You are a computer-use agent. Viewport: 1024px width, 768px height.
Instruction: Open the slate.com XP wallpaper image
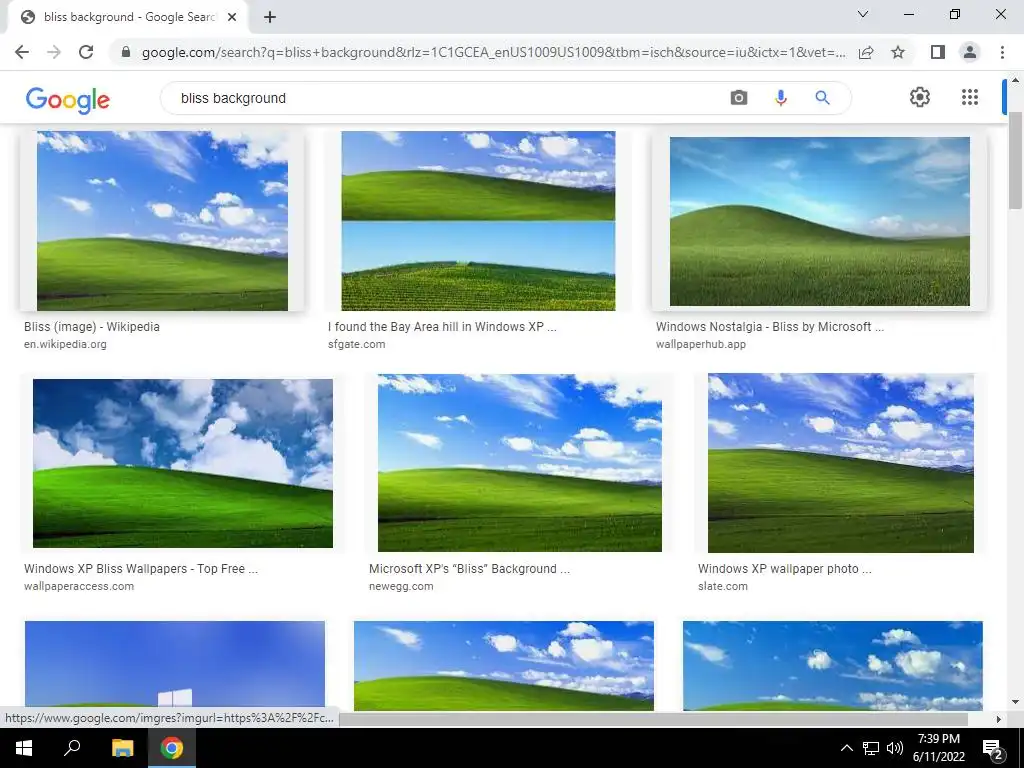click(x=840, y=463)
